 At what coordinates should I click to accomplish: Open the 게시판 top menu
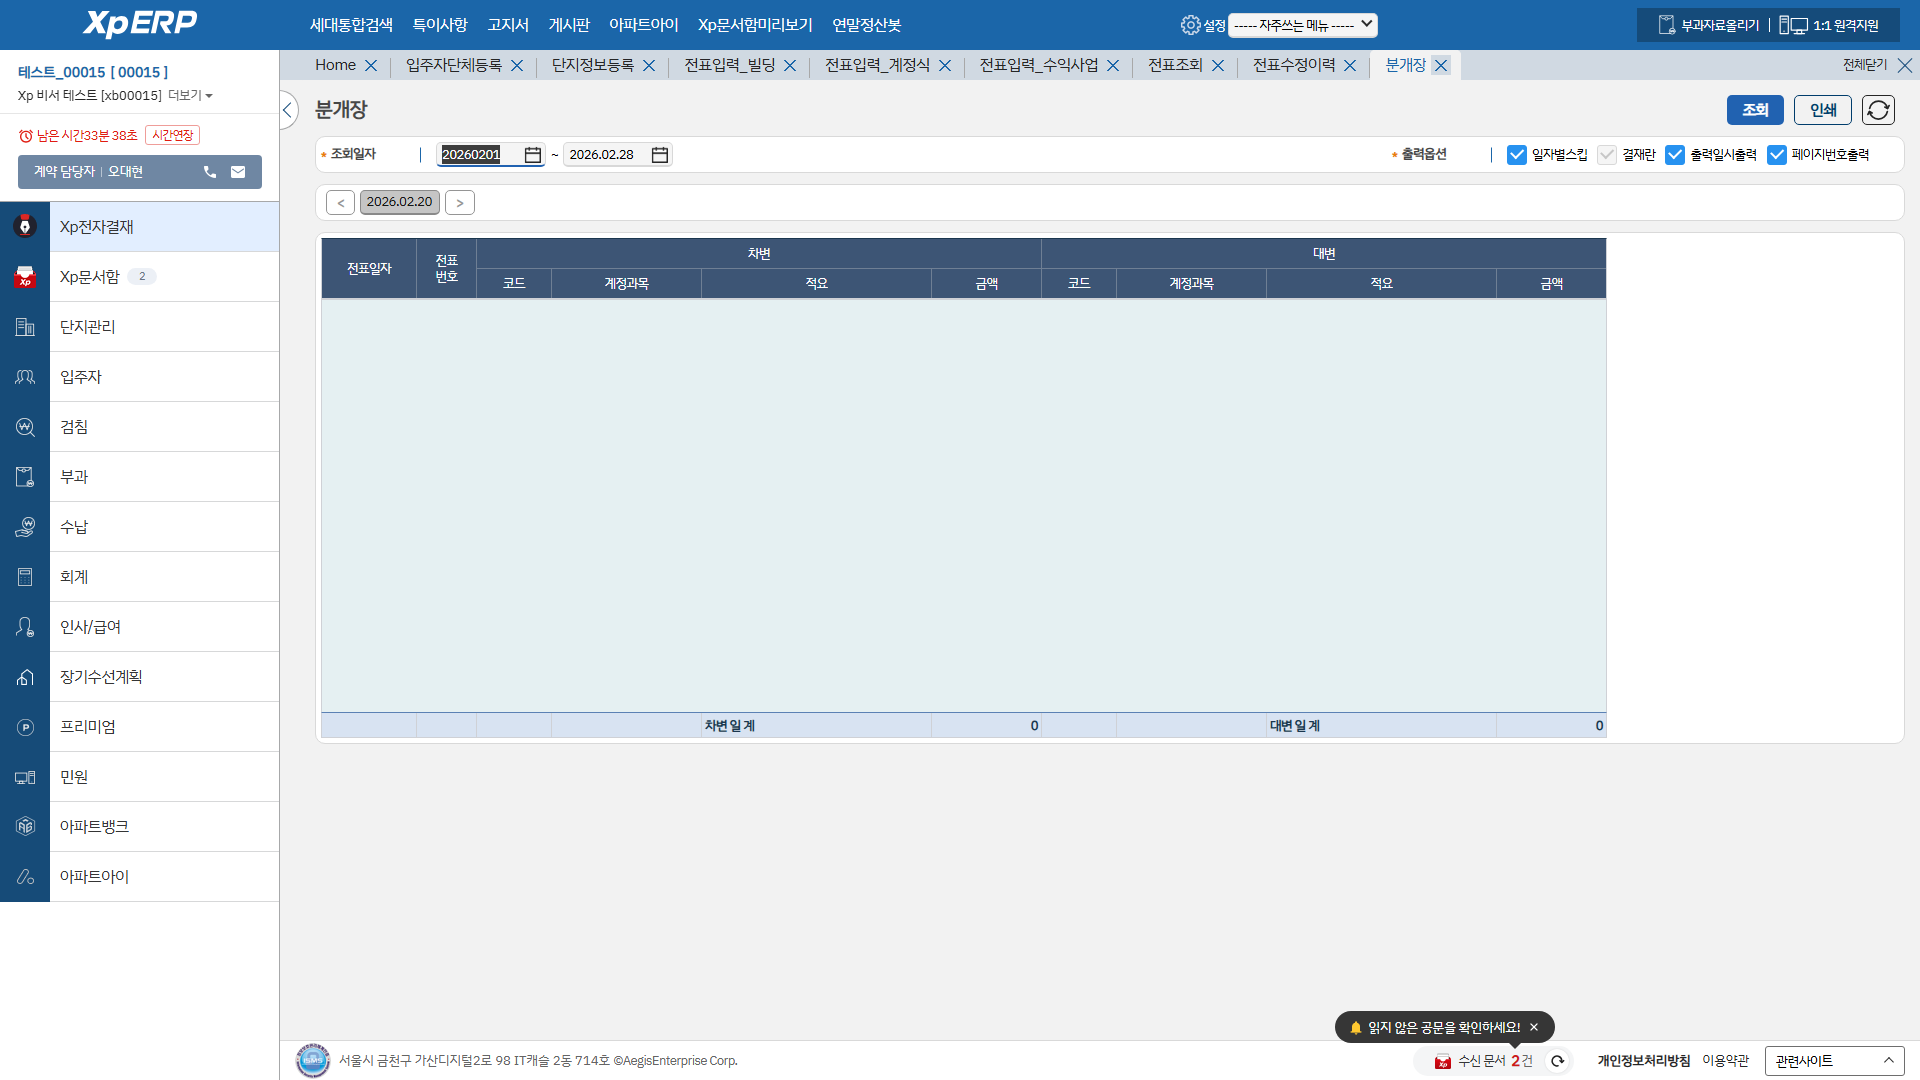coord(569,25)
